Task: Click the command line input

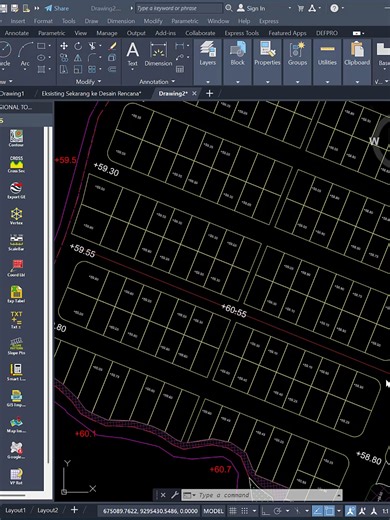Action: (260, 495)
